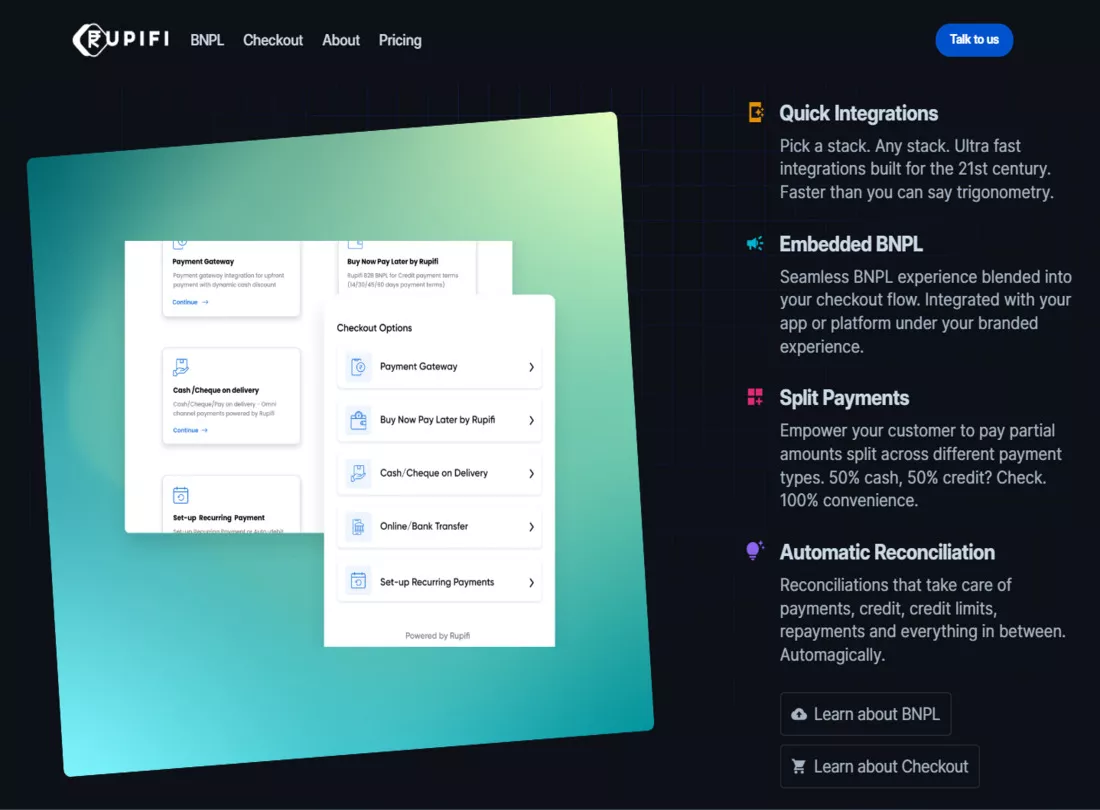Click the Checkout Options panel title
This screenshot has width=1100, height=810.
pyautogui.click(x=374, y=328)
